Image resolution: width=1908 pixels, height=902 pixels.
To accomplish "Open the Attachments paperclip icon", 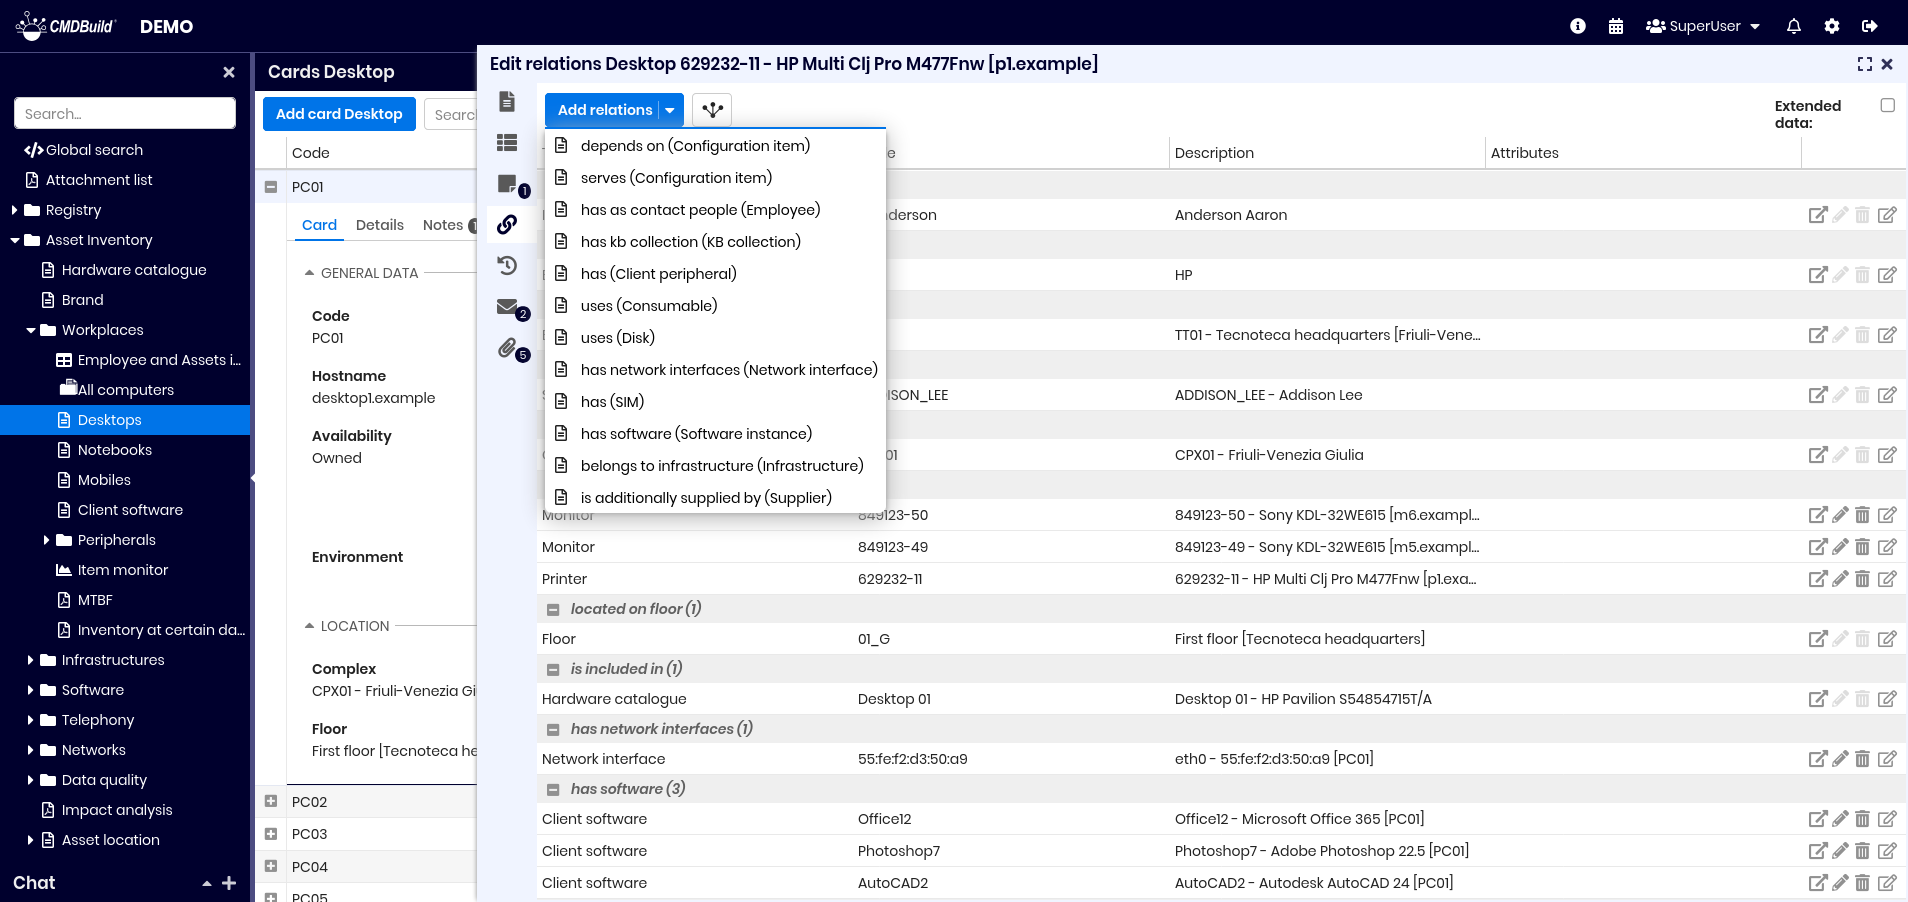I will pos(508,348).
